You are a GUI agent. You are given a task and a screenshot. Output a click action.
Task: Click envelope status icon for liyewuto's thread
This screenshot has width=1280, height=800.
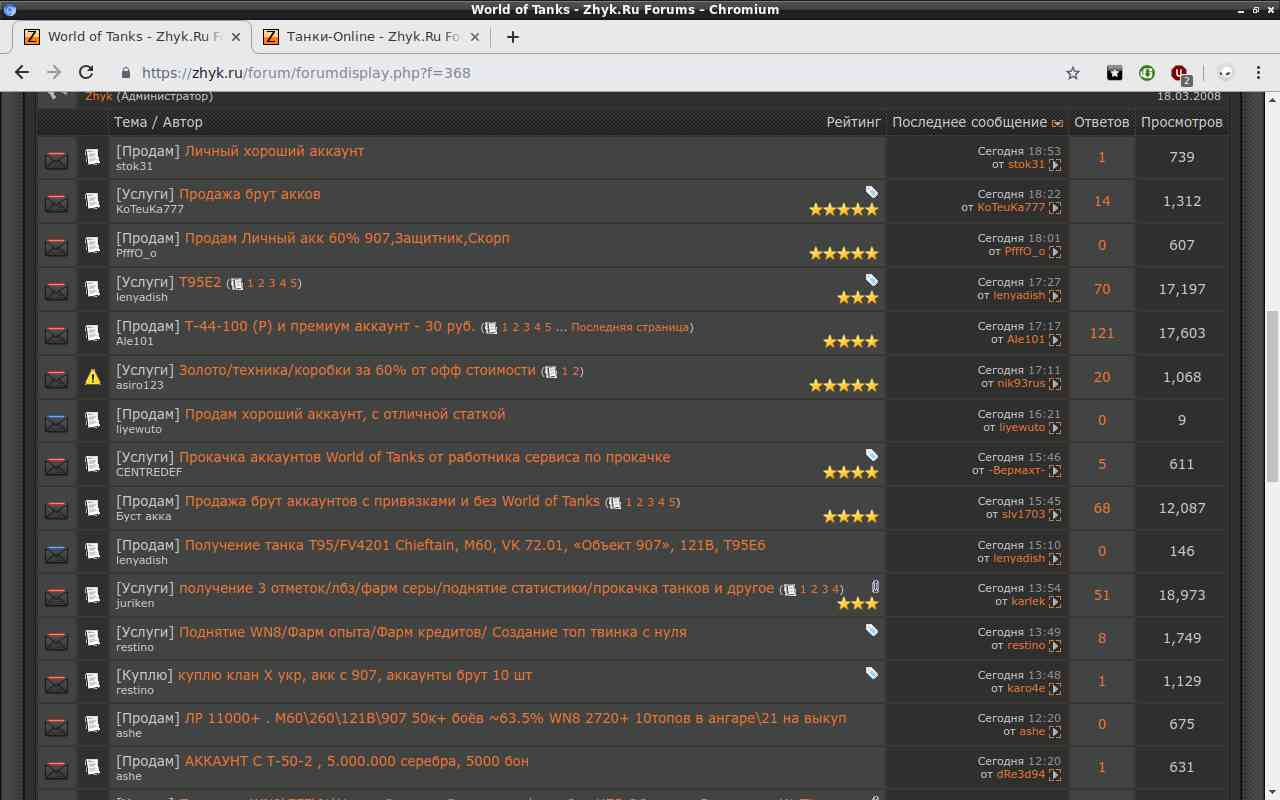coord(57,421)
